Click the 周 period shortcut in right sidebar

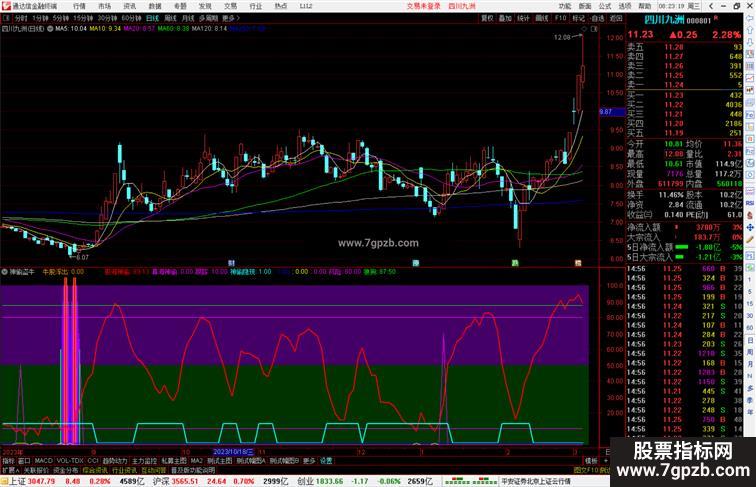[750, 352]
